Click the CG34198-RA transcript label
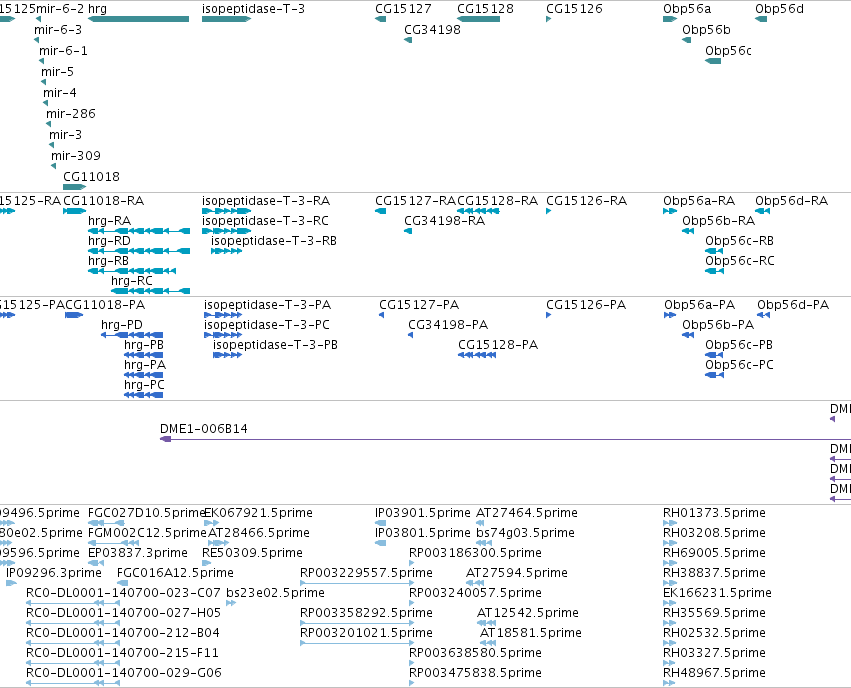Viewport: 851px width, 688px height. point(444,221)
